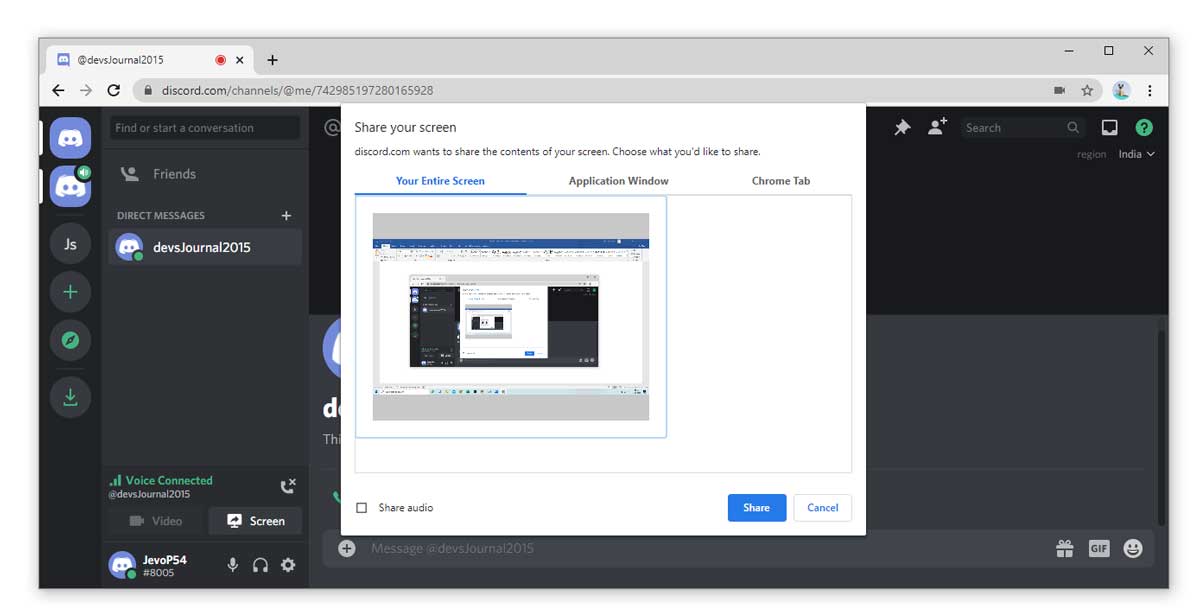Select the server icon with speaker badge
Viewport: 1200px width, 612px height.
(x=70, y=186)
